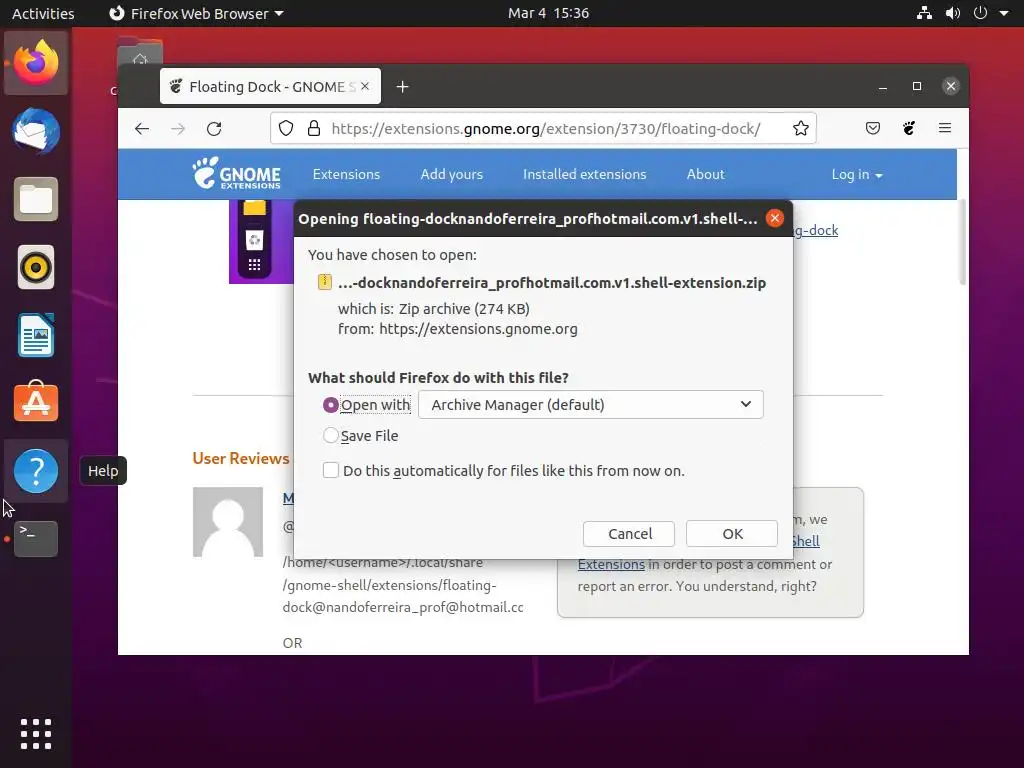Launch Thunderbird mail from the dock
Screen dimensions: 1024x768
pyautogui.click(x=36, y=131)
